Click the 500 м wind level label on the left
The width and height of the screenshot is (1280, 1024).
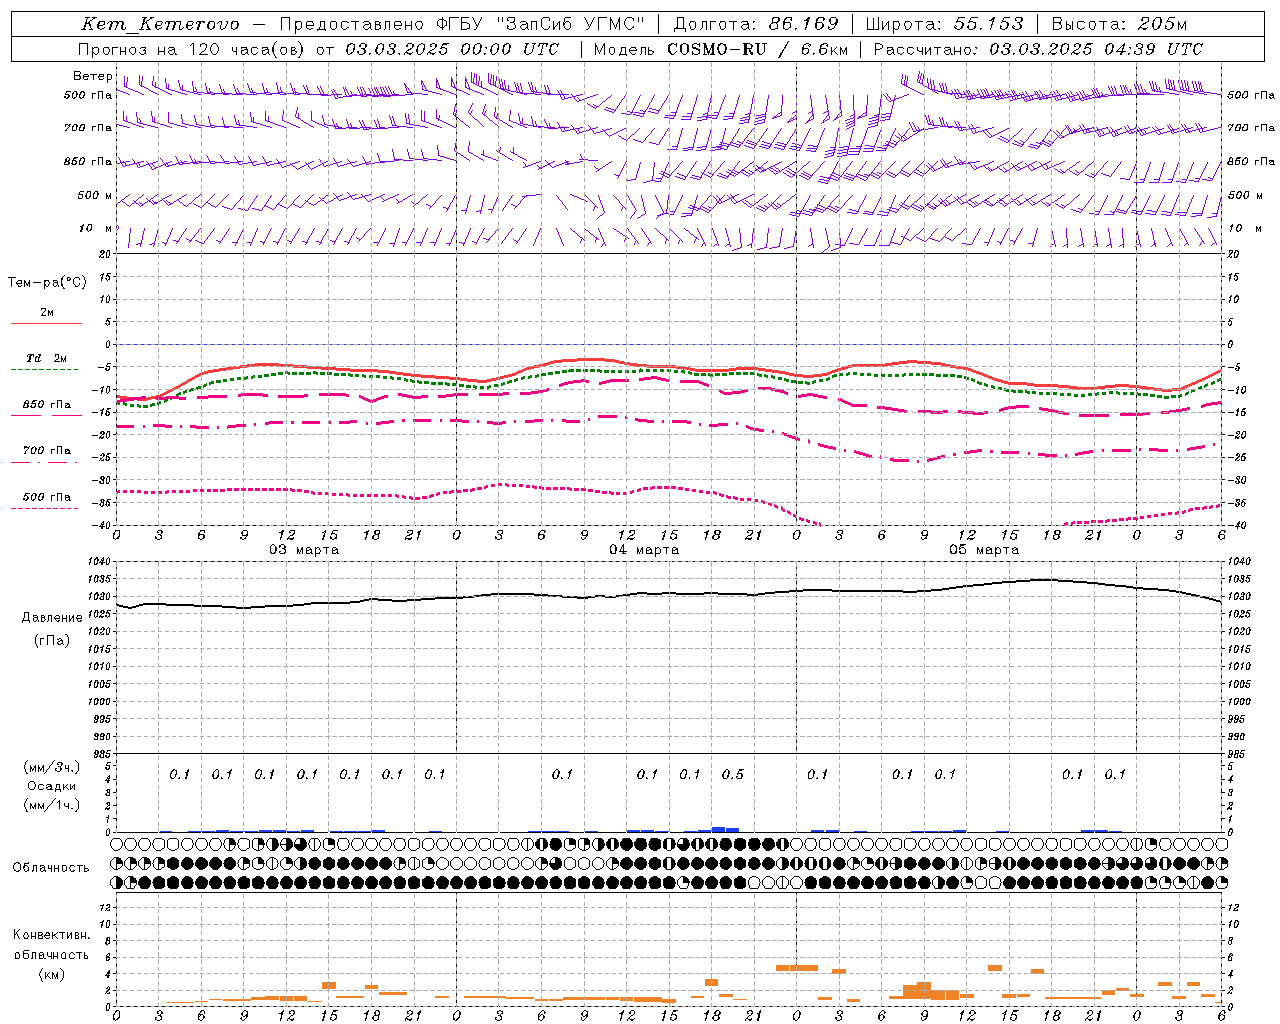point(94,195)
